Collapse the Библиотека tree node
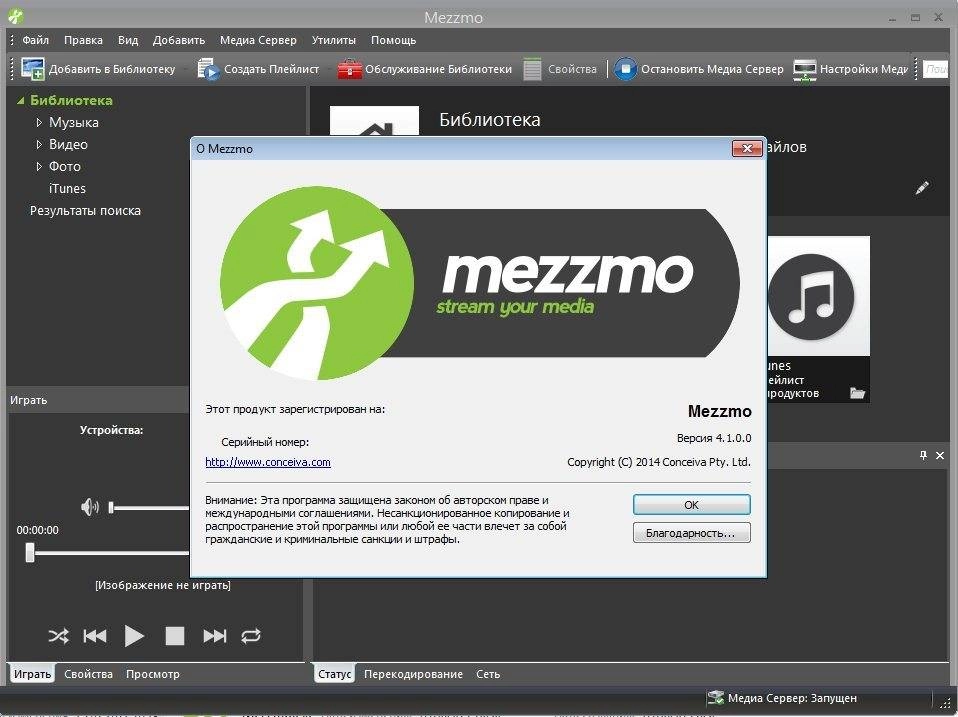958x717 pixels. (21, 100)
